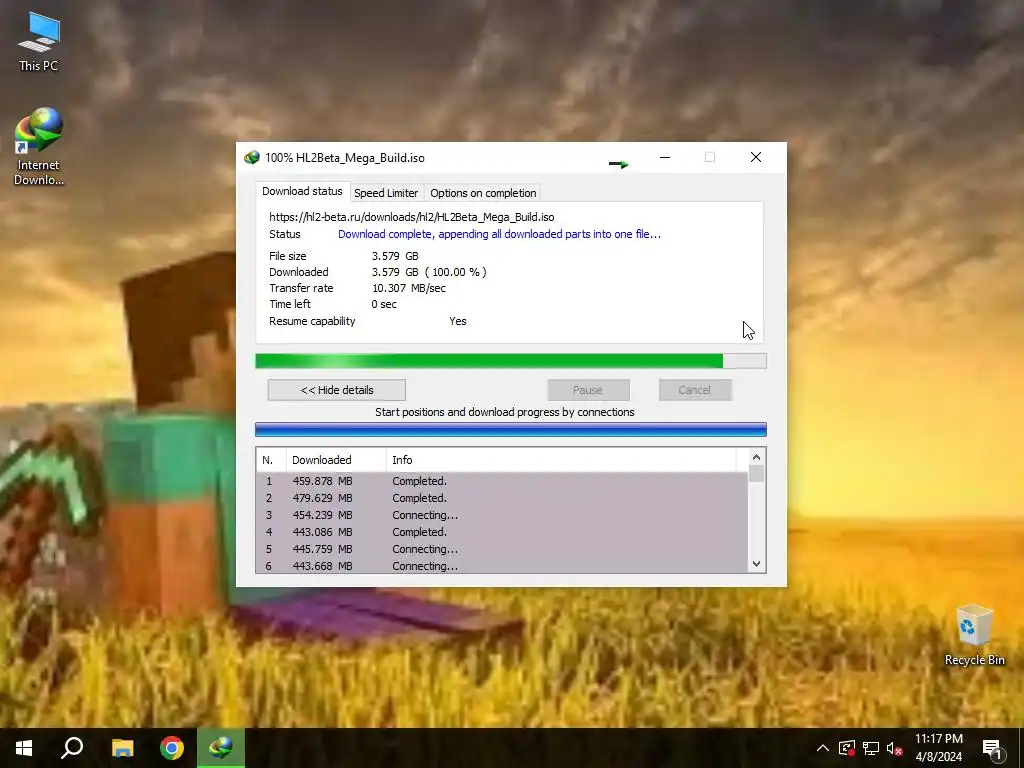Select connection row 454.239 MB
Viewport: 1024px width, 768px height.
[502, 515]
